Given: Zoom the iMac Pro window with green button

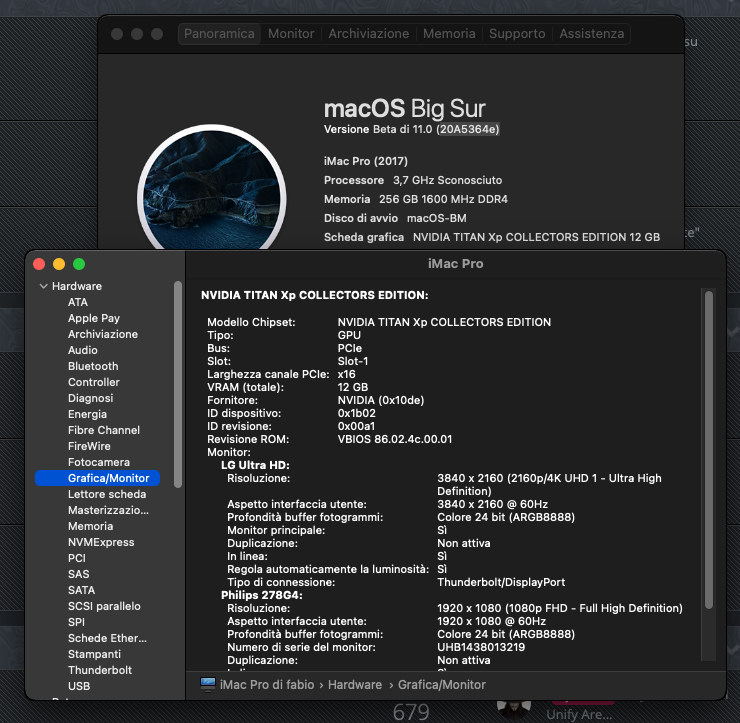Looking at the screenshot, I should click(79, 264).
